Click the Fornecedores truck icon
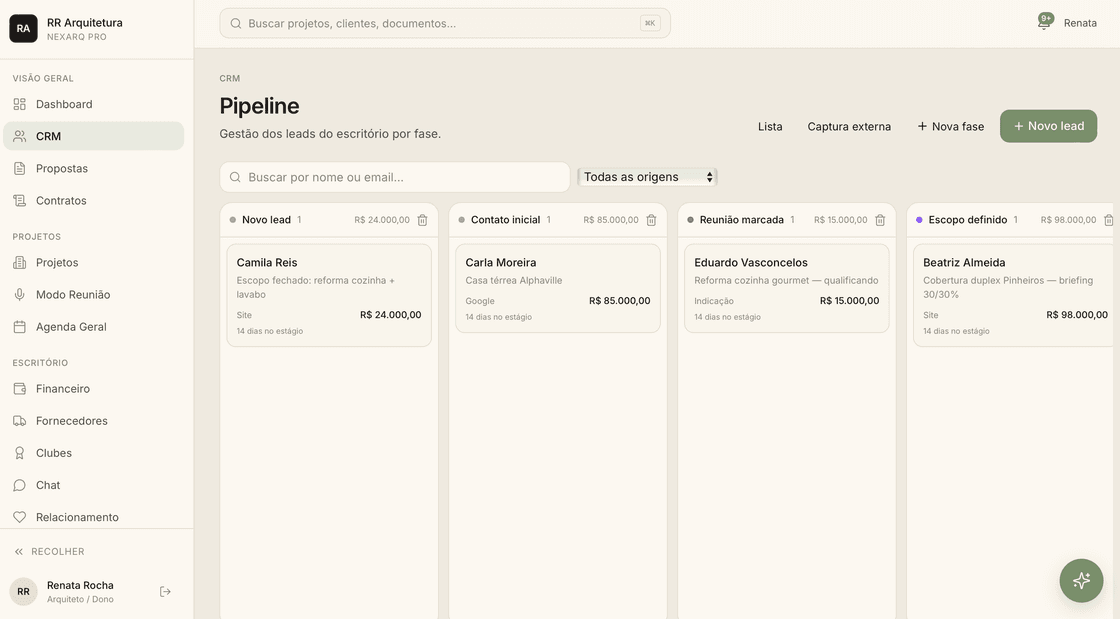Image resolution: width=1120 pixels, height=619 pixels. click(x=19, y=421)
